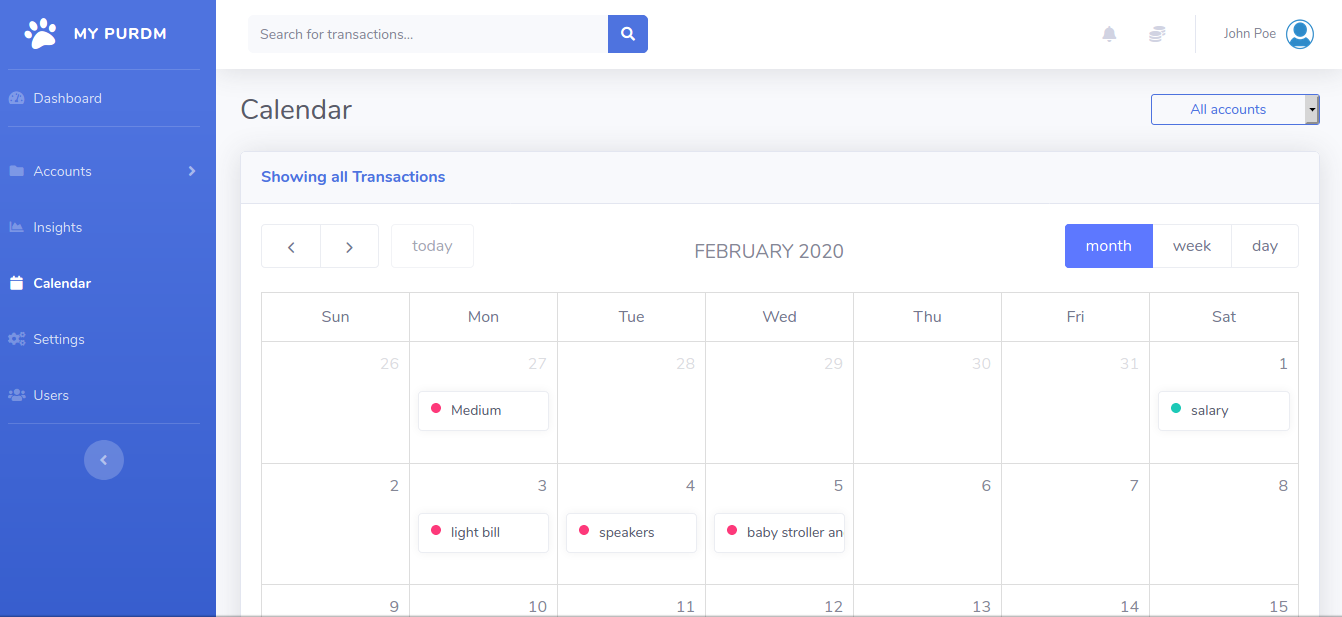Open the Dashboard link
This screenshot has width=1342, height=617.
(x=67, y=98)
